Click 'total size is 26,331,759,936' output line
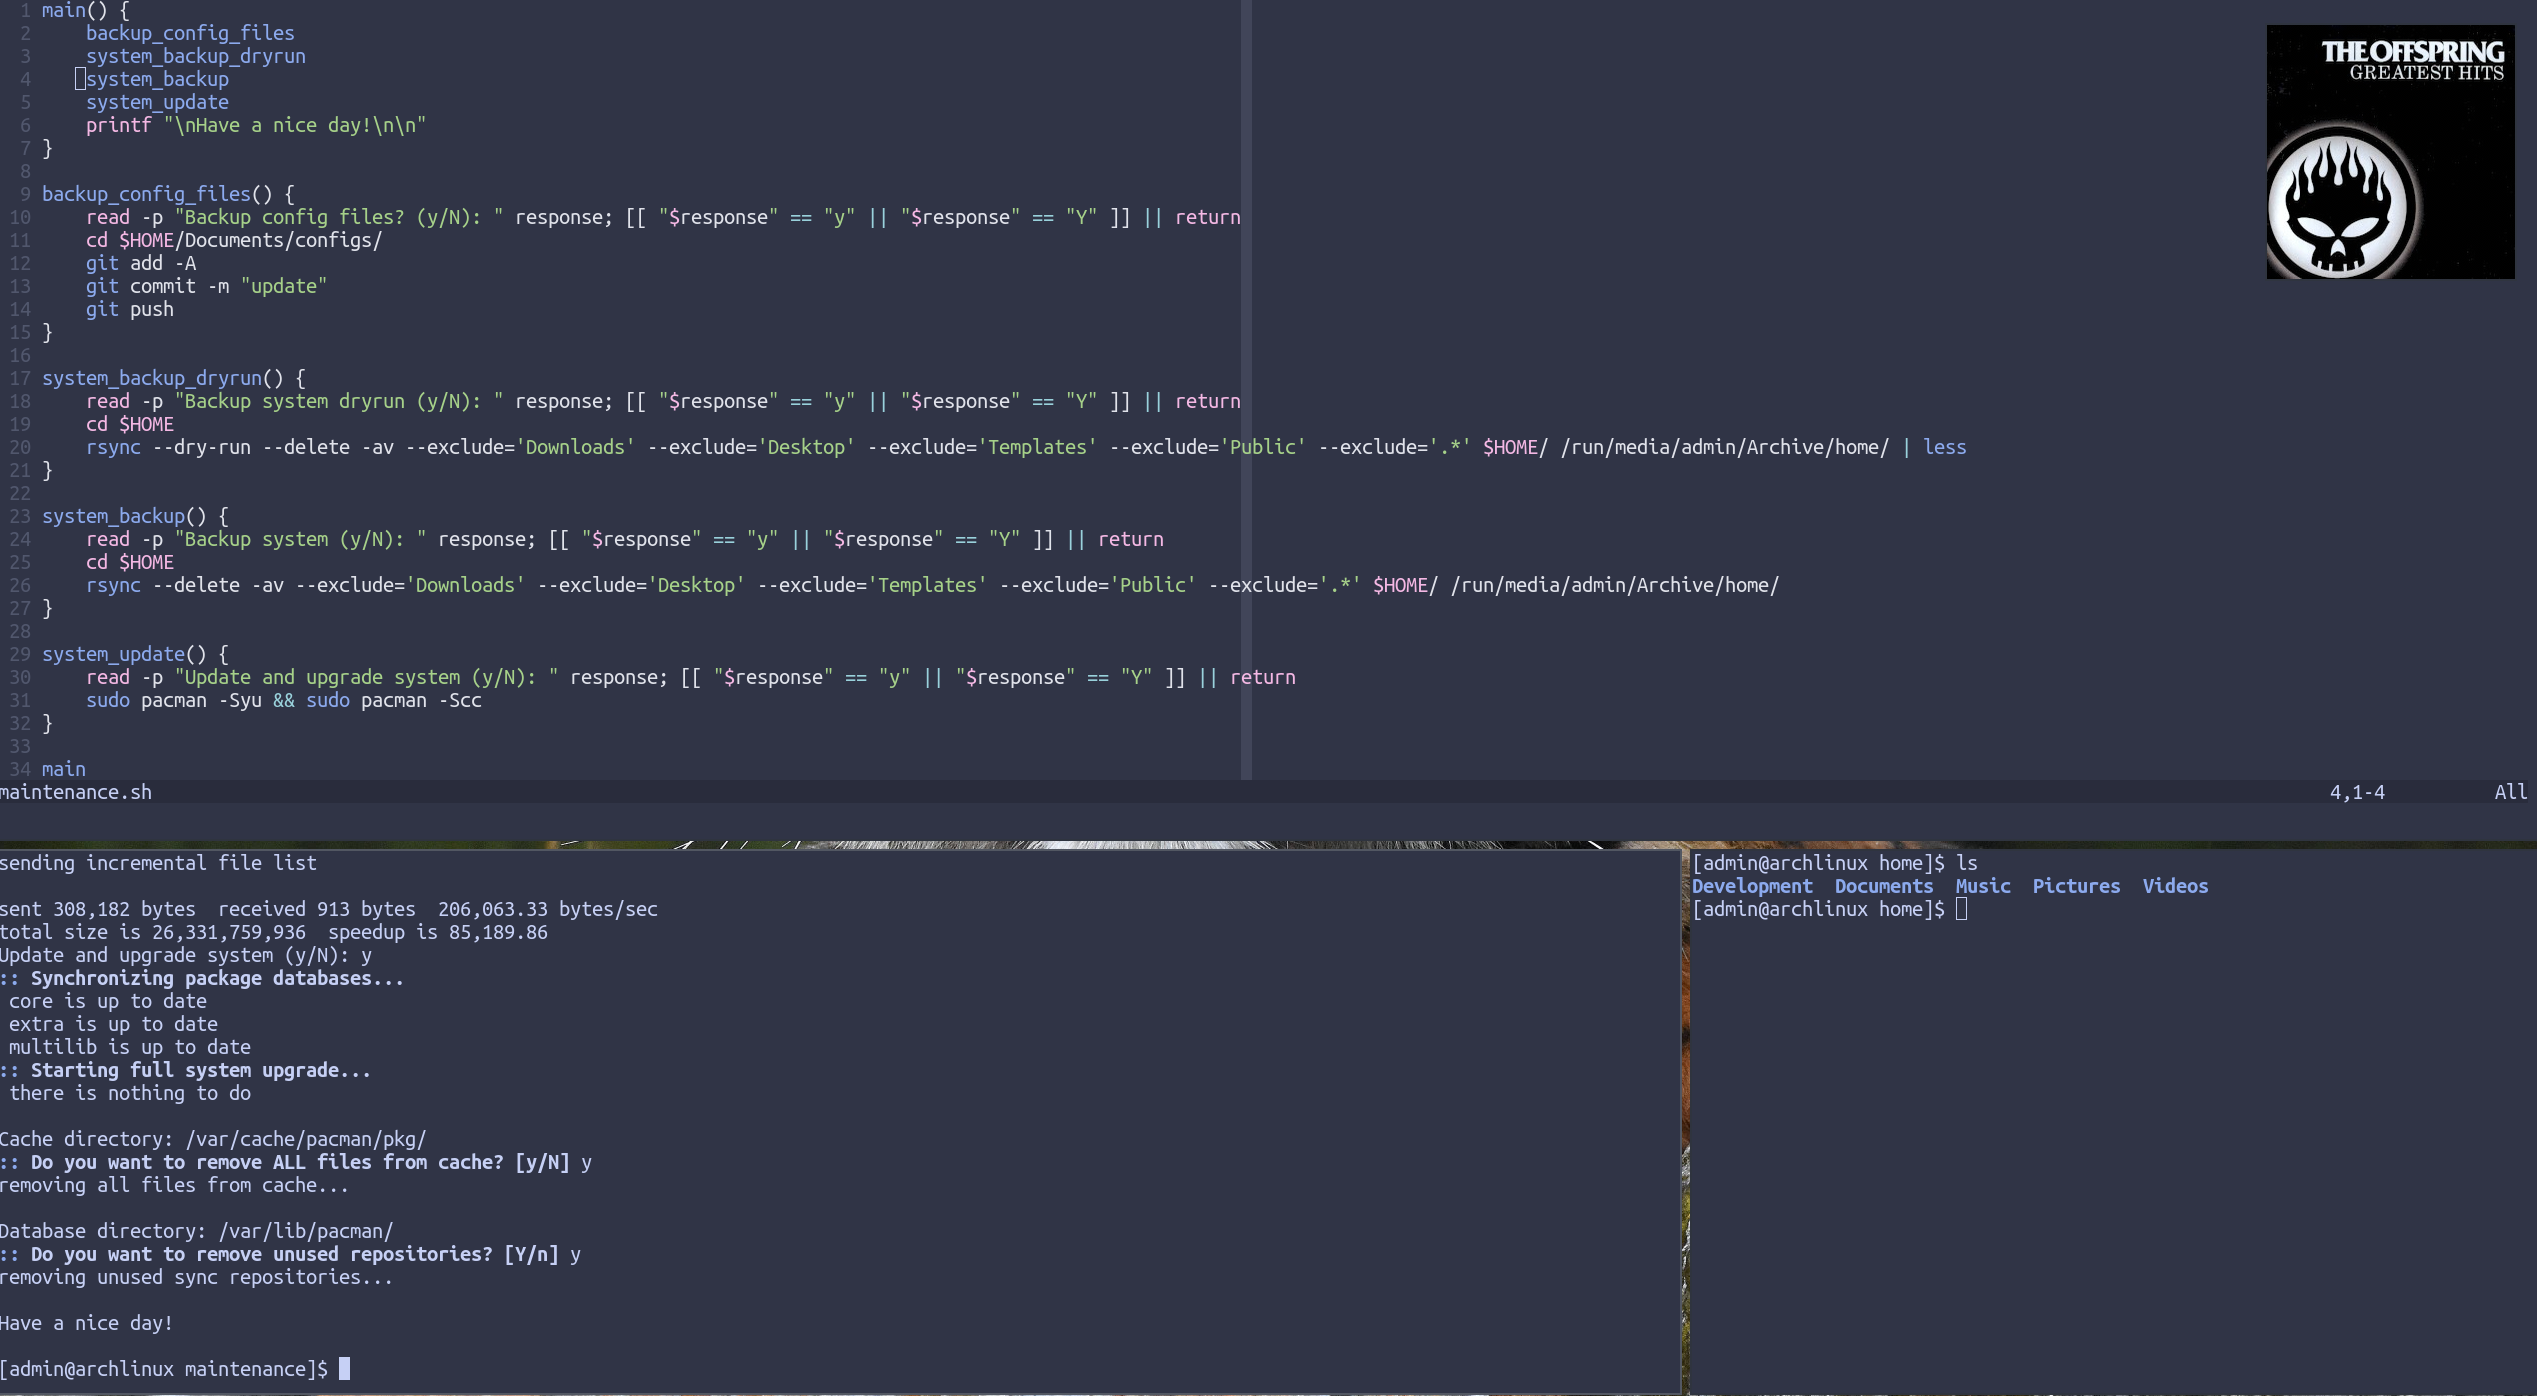The height and width of the screenshot is (1396, 2537). point(274,932)
